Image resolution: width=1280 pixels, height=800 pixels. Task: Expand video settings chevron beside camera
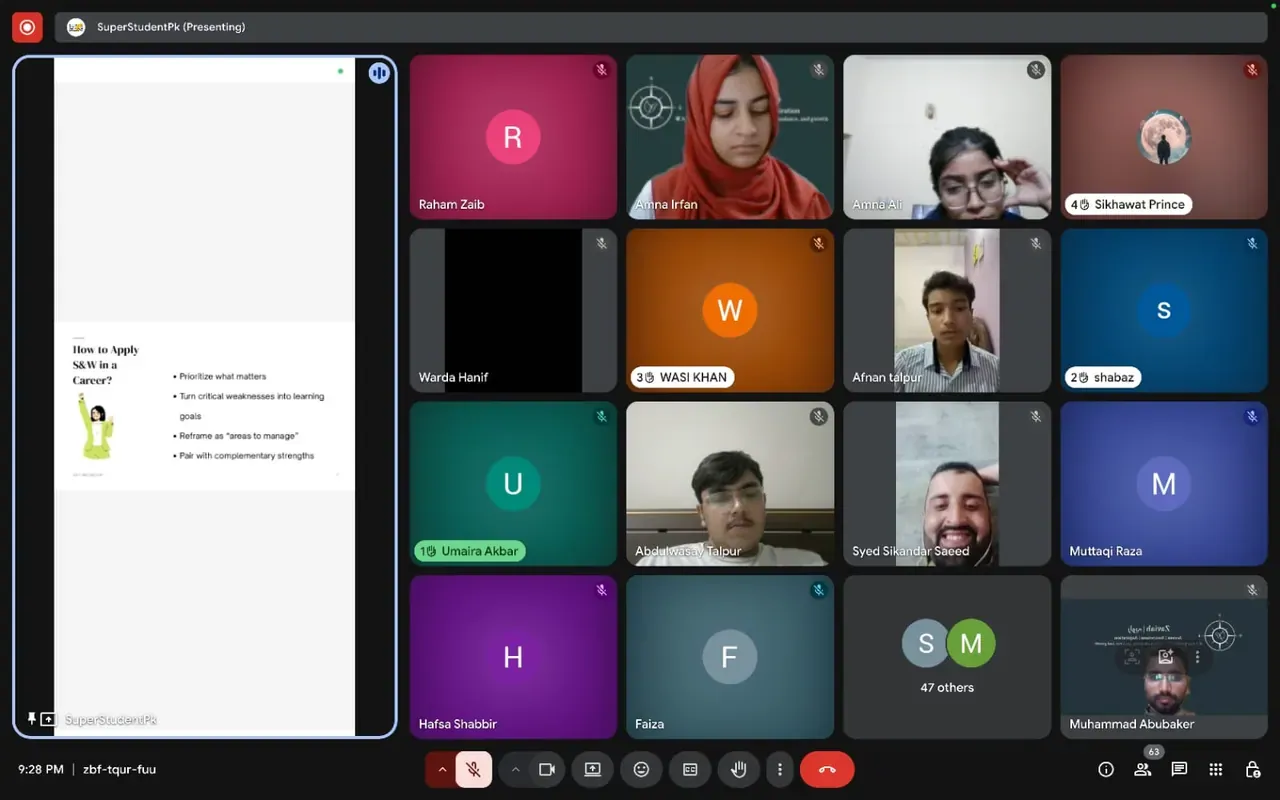click(x=515, y=769)
